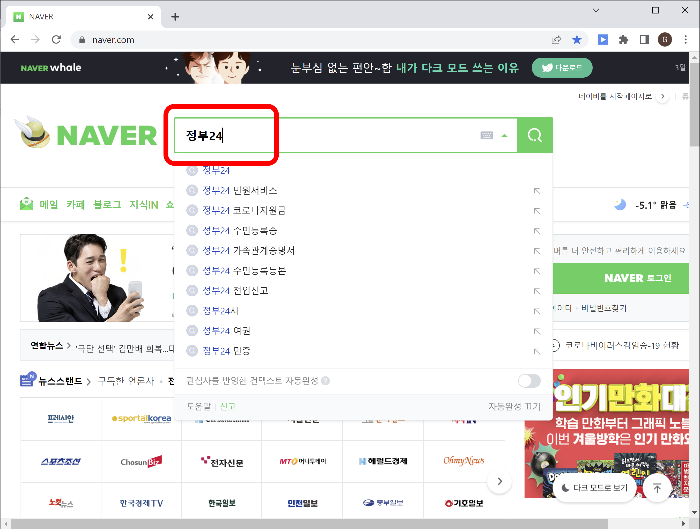
Task: Open the 인기만화 advertisement banner
Action: pos(607,433)
